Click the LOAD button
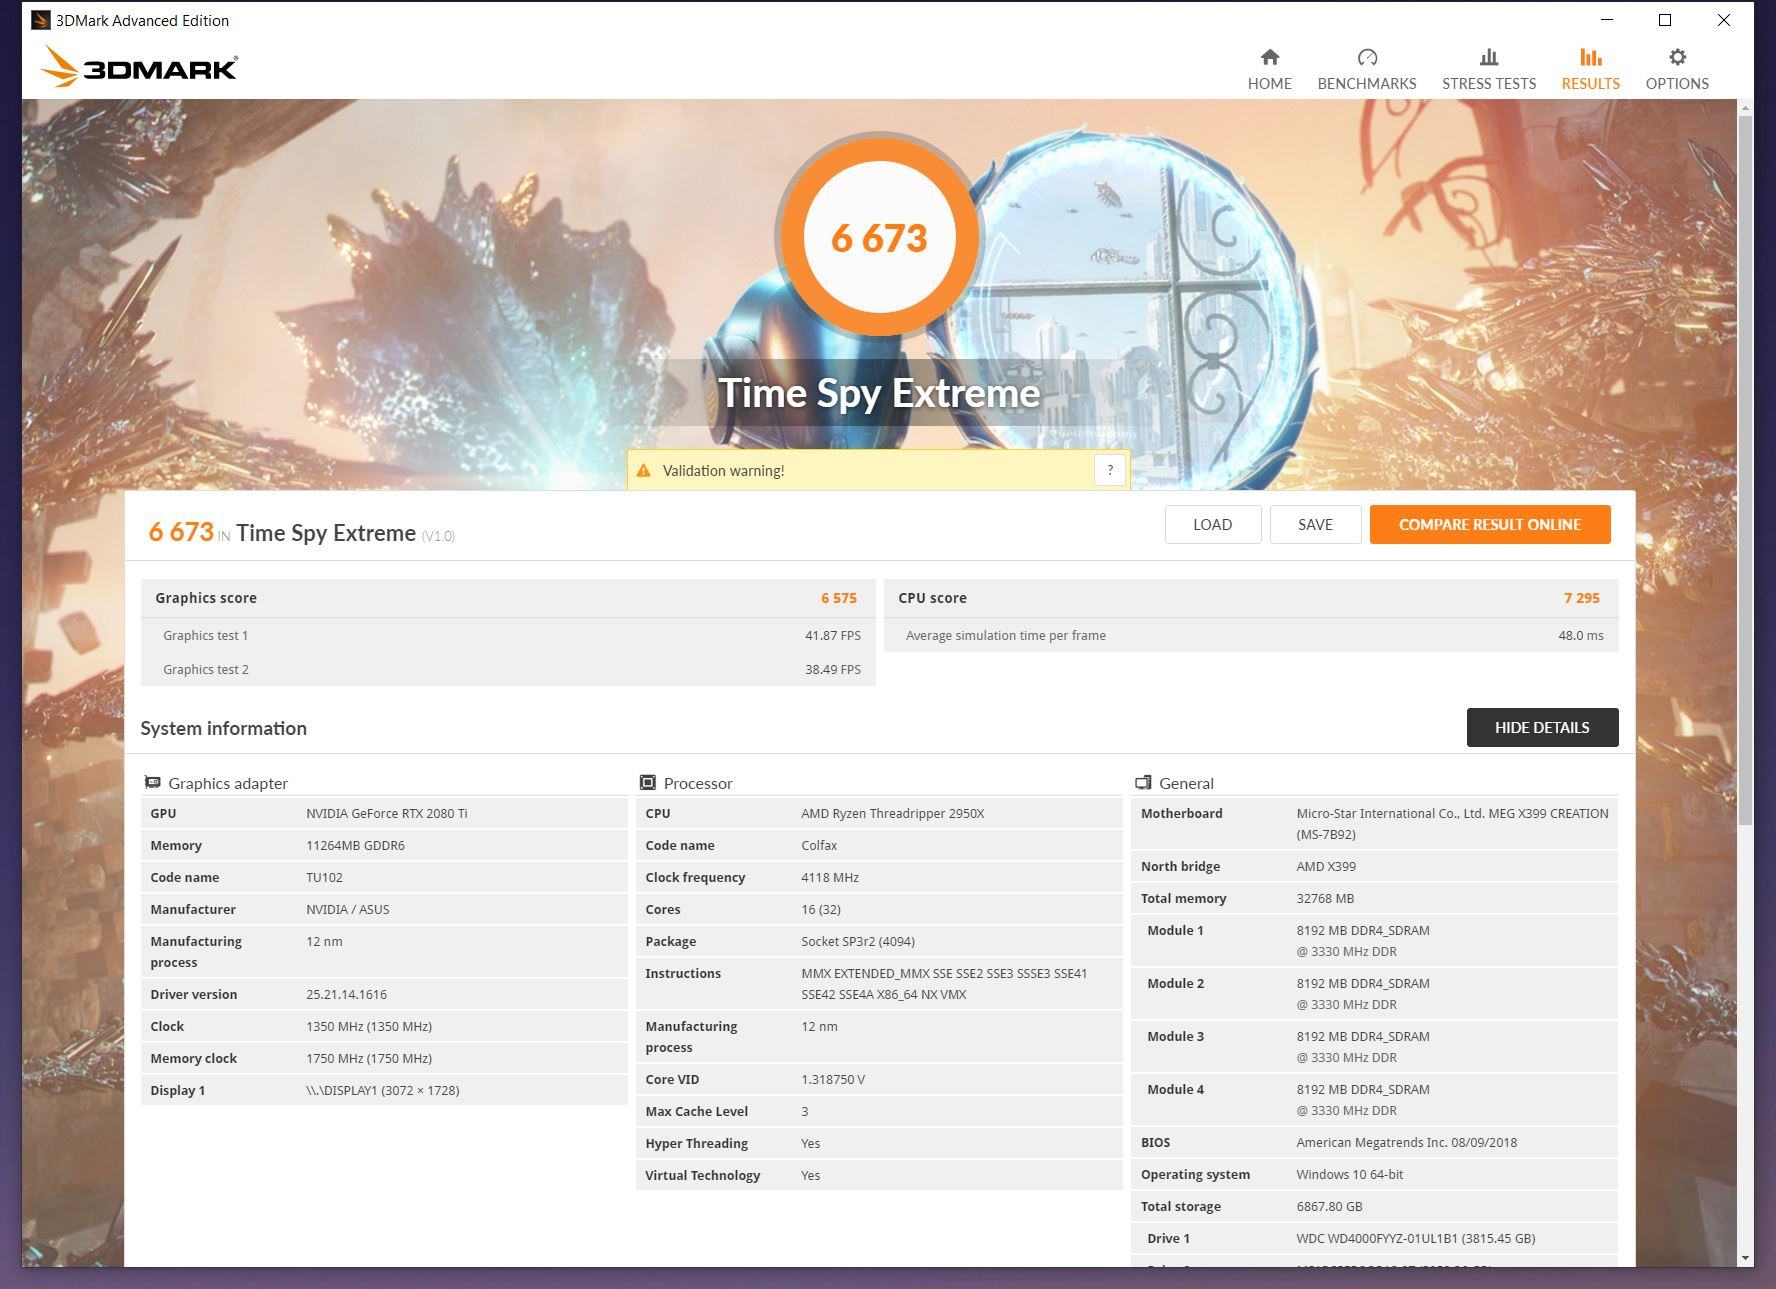The height and width of the screenshot is (1289, 1776). [1212, 524]
